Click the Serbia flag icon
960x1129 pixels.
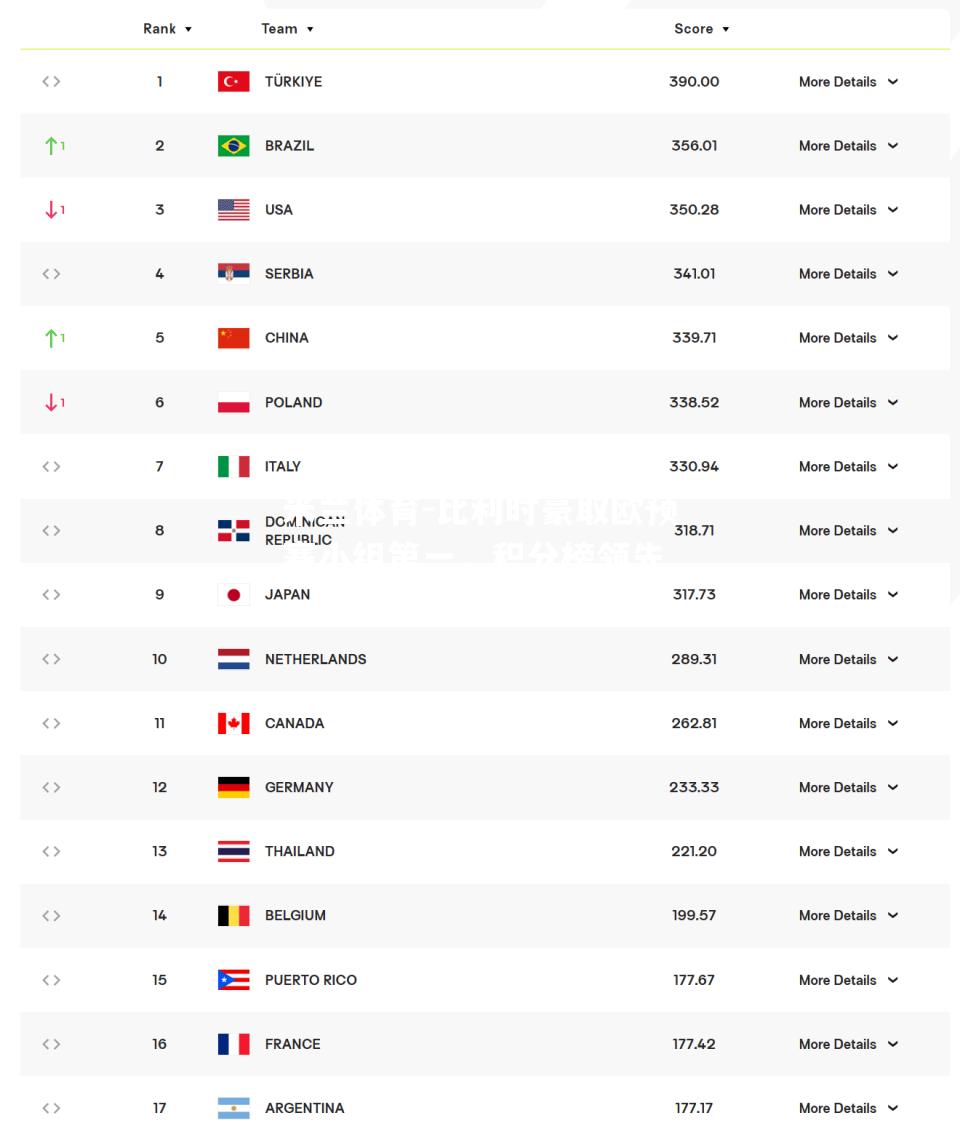click(233, 274)
